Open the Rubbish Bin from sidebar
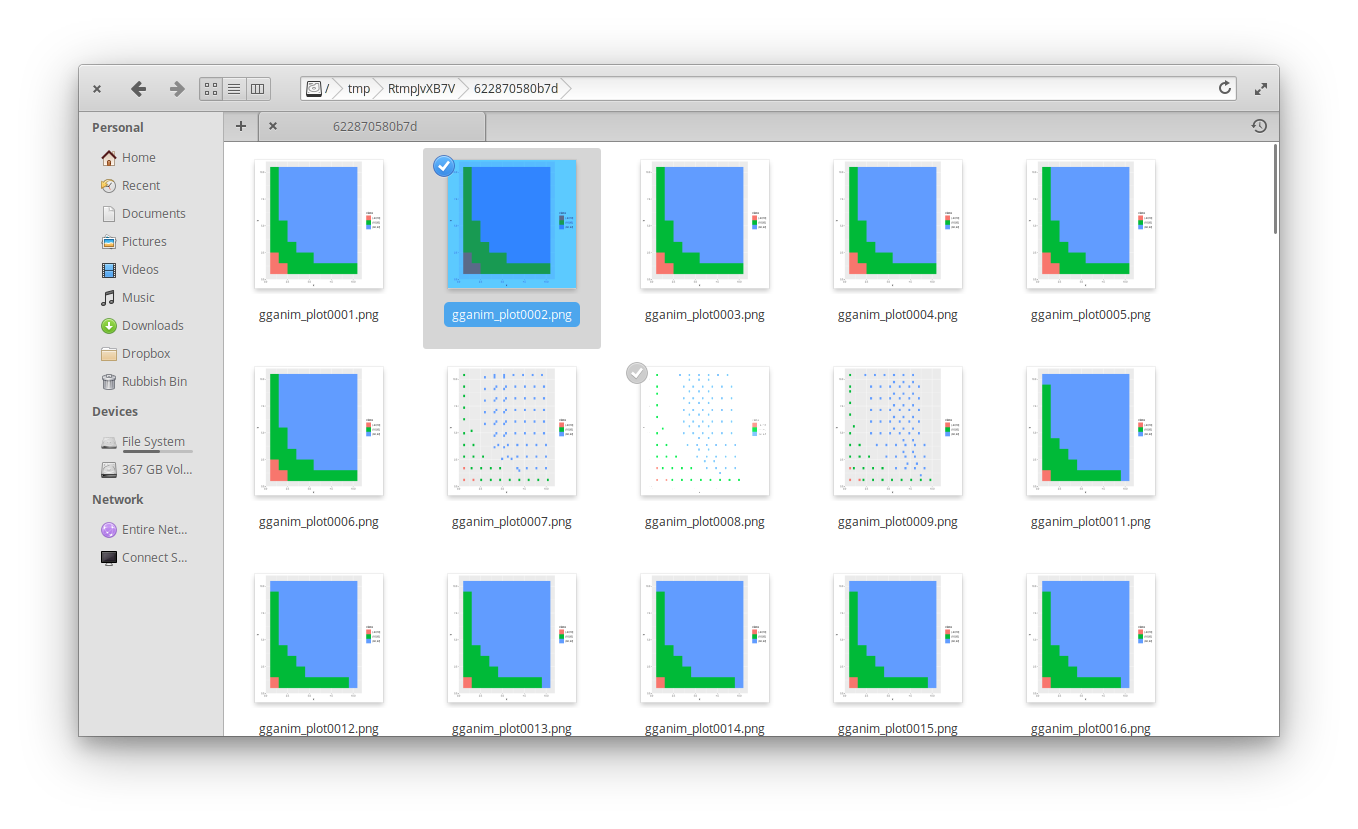1358x829 pixels. pyautogui.click(x=153, y=381)
